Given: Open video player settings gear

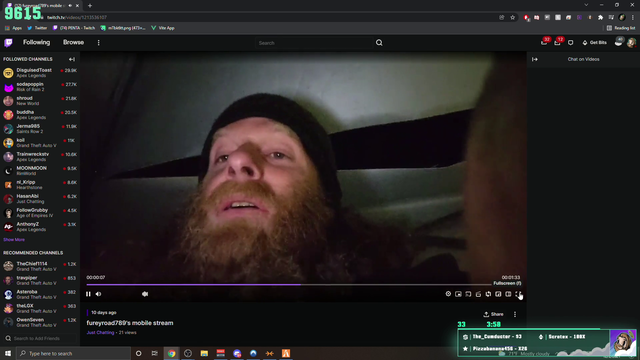Looking at the screenshot, I should click(x=448, y=294).
